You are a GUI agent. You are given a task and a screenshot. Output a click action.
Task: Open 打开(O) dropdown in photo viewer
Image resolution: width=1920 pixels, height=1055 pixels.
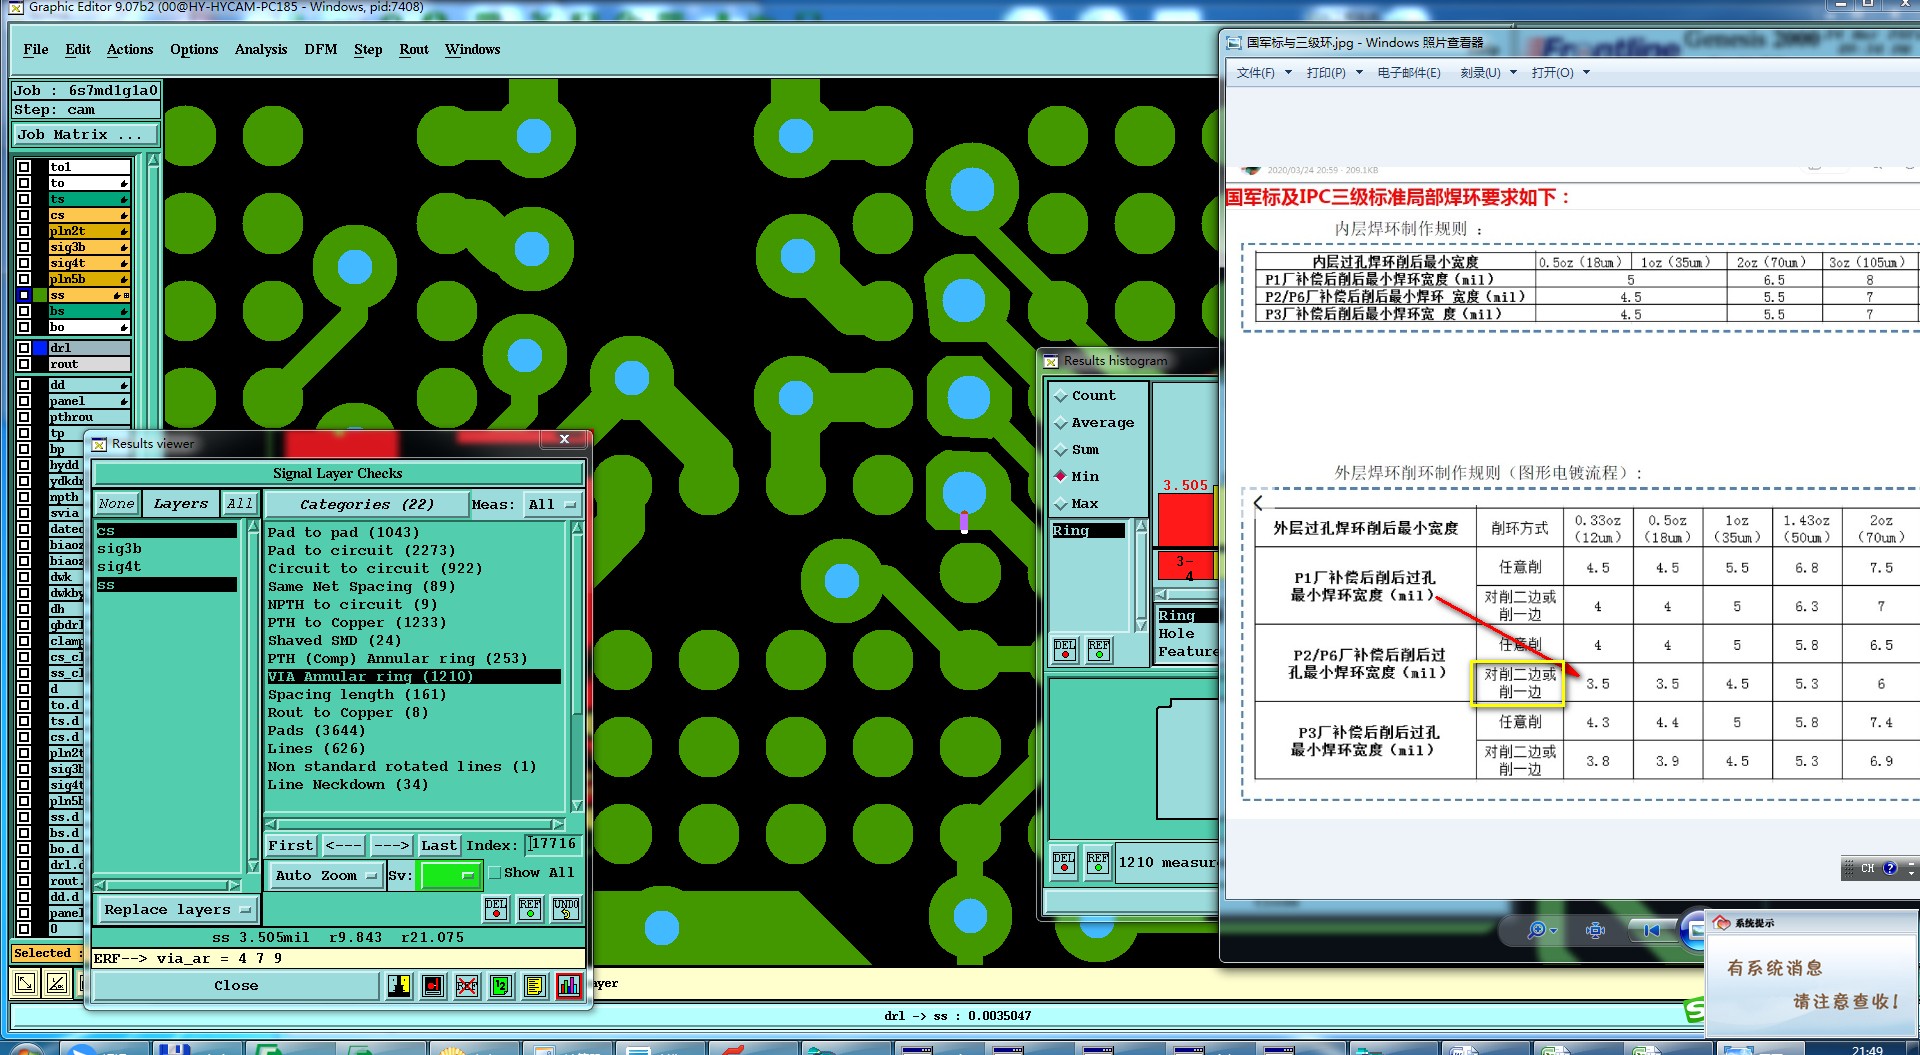1560,73
